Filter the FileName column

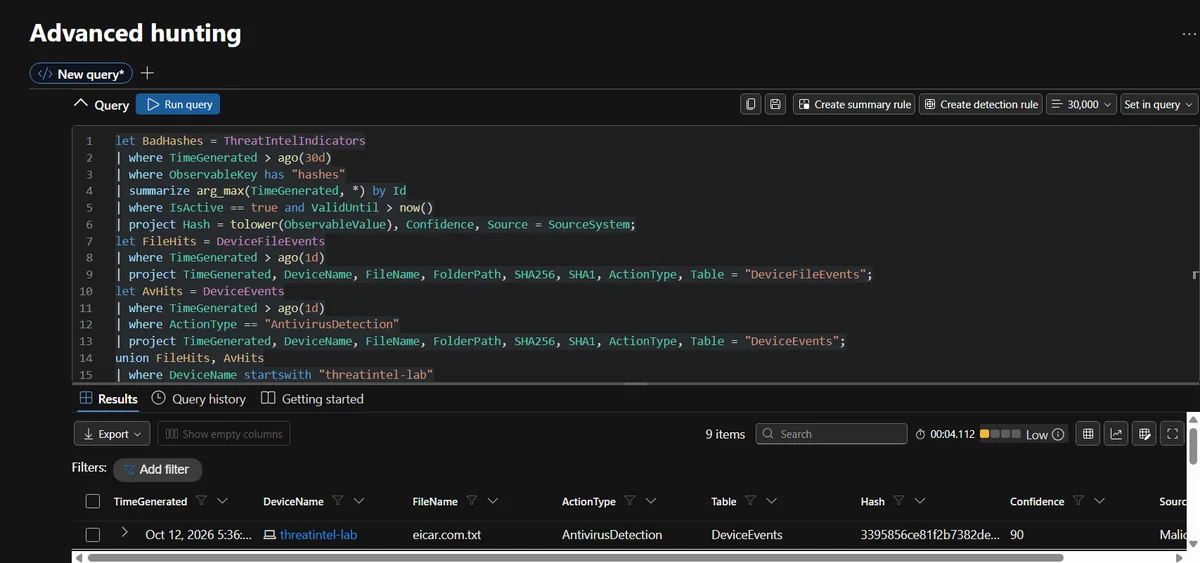[472, 501]
